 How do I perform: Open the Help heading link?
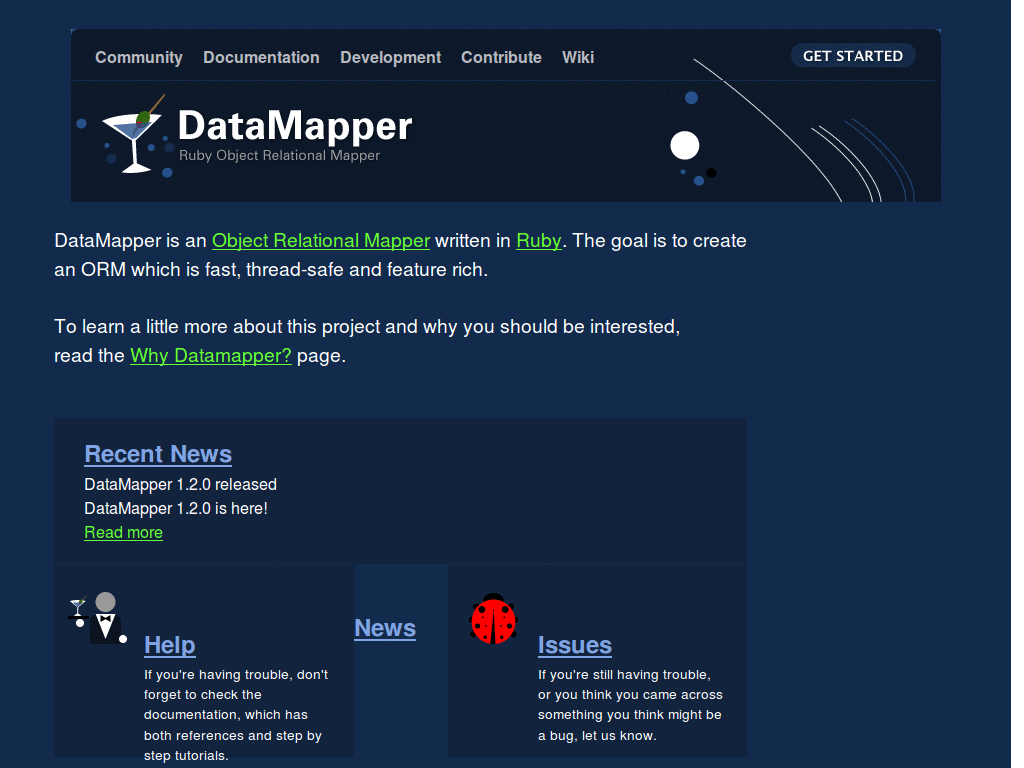coord(170,645)
